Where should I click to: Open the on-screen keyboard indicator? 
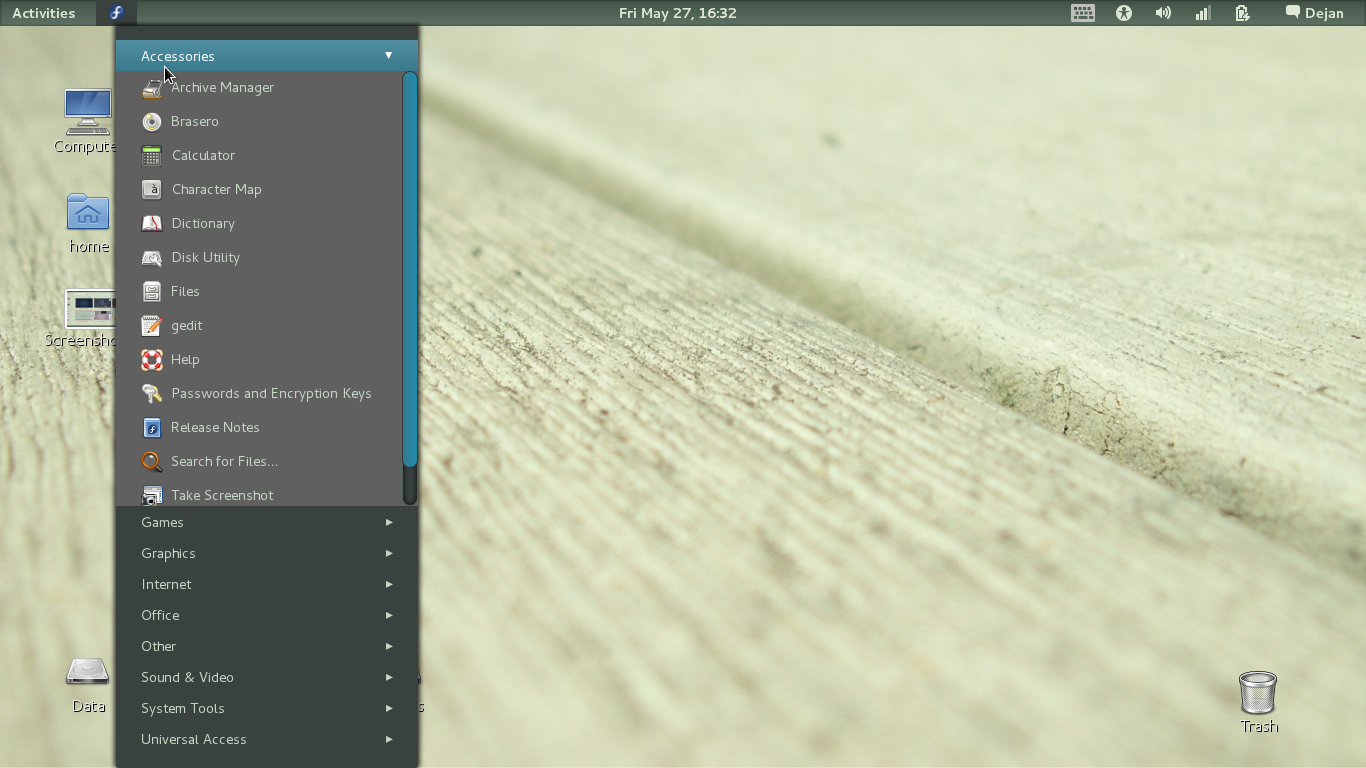(x=1083, y=13)
